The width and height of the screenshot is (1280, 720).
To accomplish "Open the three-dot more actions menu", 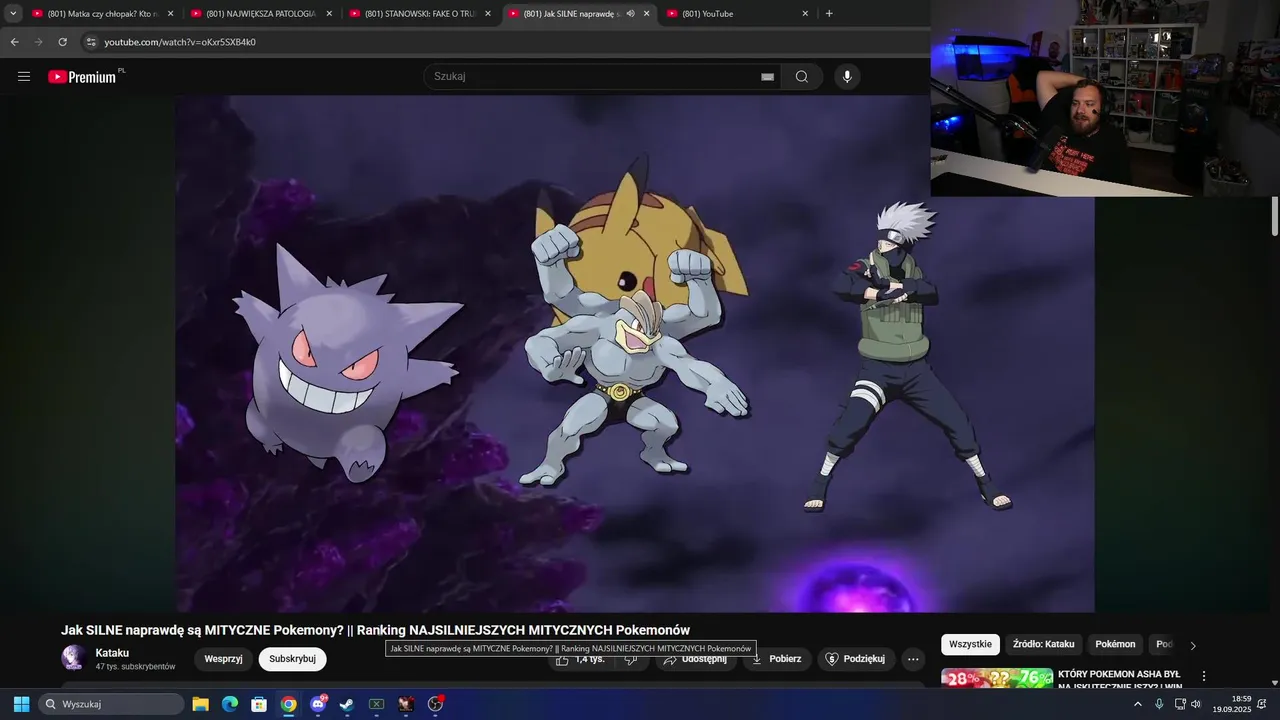I will 913,659.
